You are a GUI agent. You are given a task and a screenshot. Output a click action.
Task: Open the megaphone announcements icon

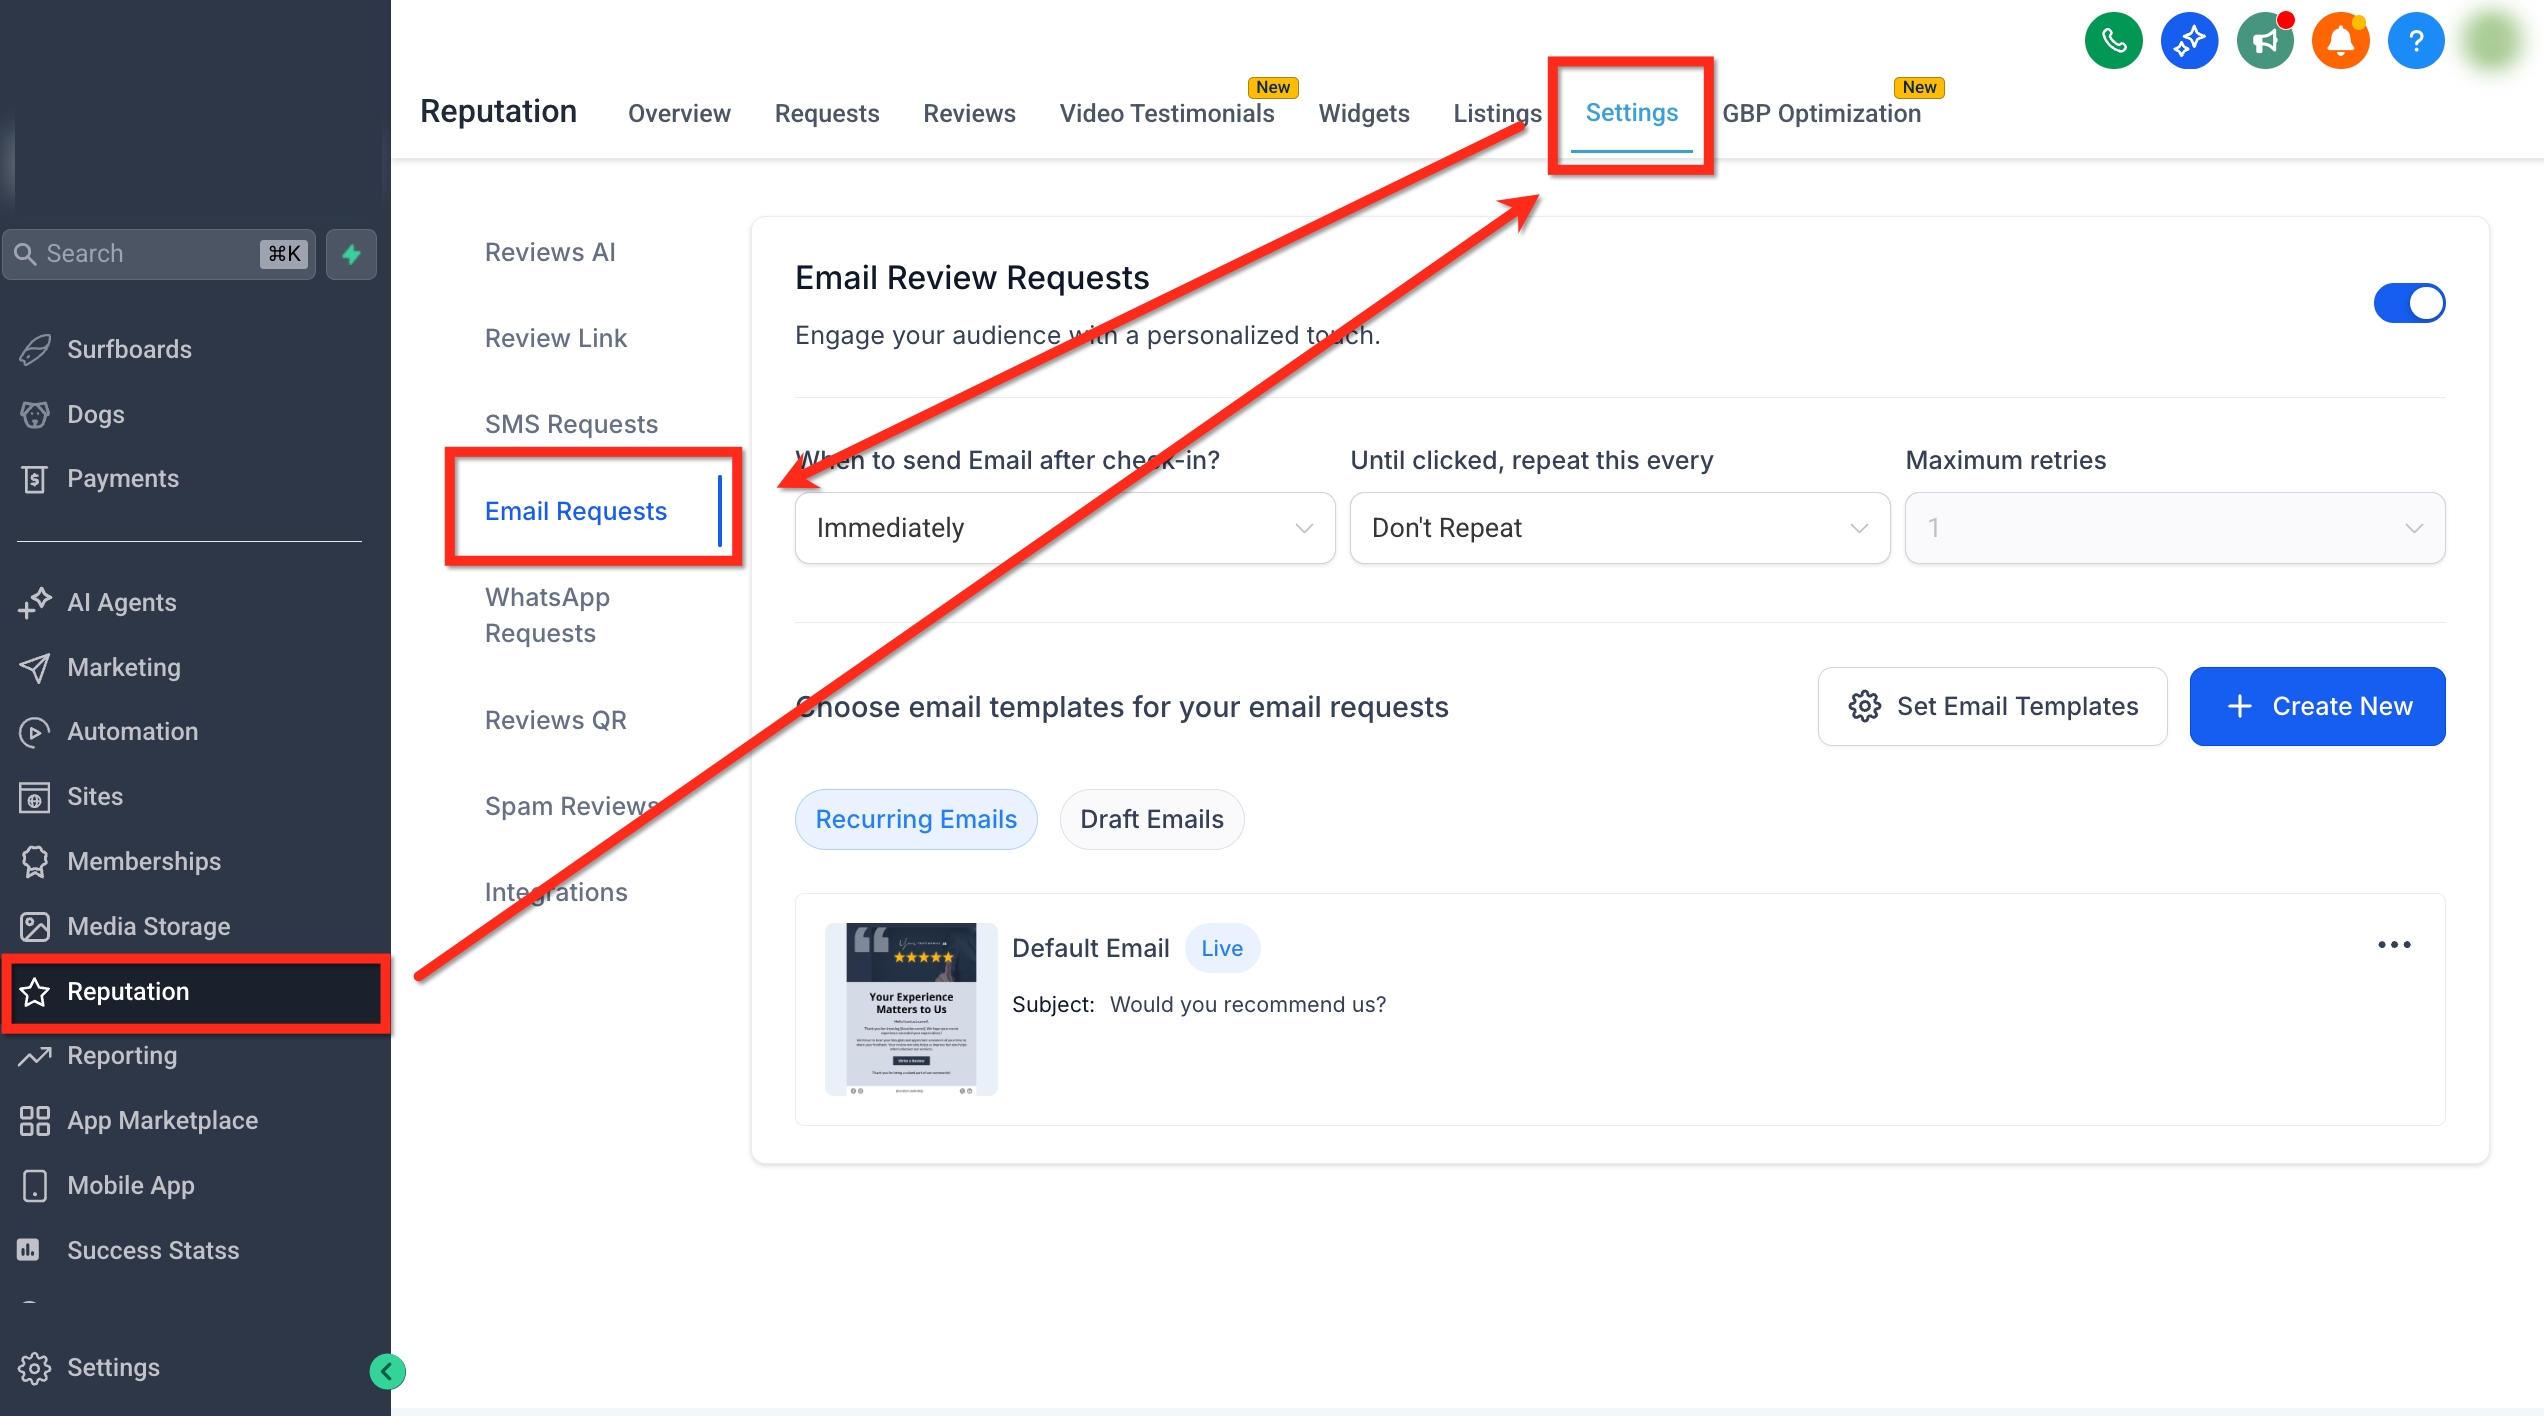[2265, 41]
